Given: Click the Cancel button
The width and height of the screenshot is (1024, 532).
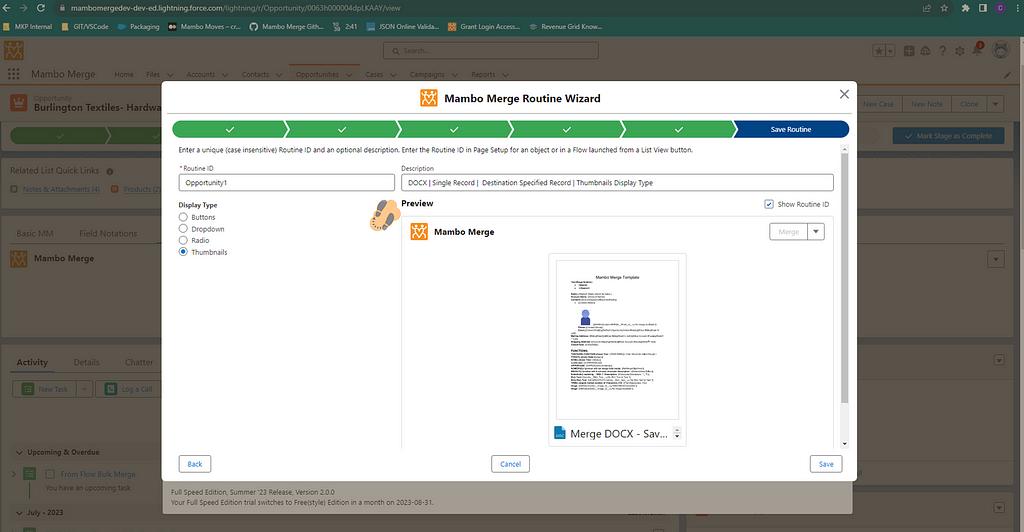Looking at the screenshot, I should pos(510,464).
